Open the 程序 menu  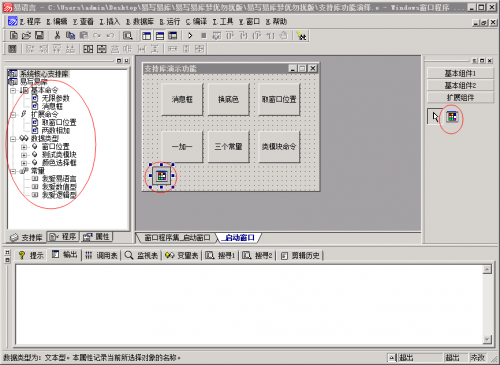click(30, 22)
